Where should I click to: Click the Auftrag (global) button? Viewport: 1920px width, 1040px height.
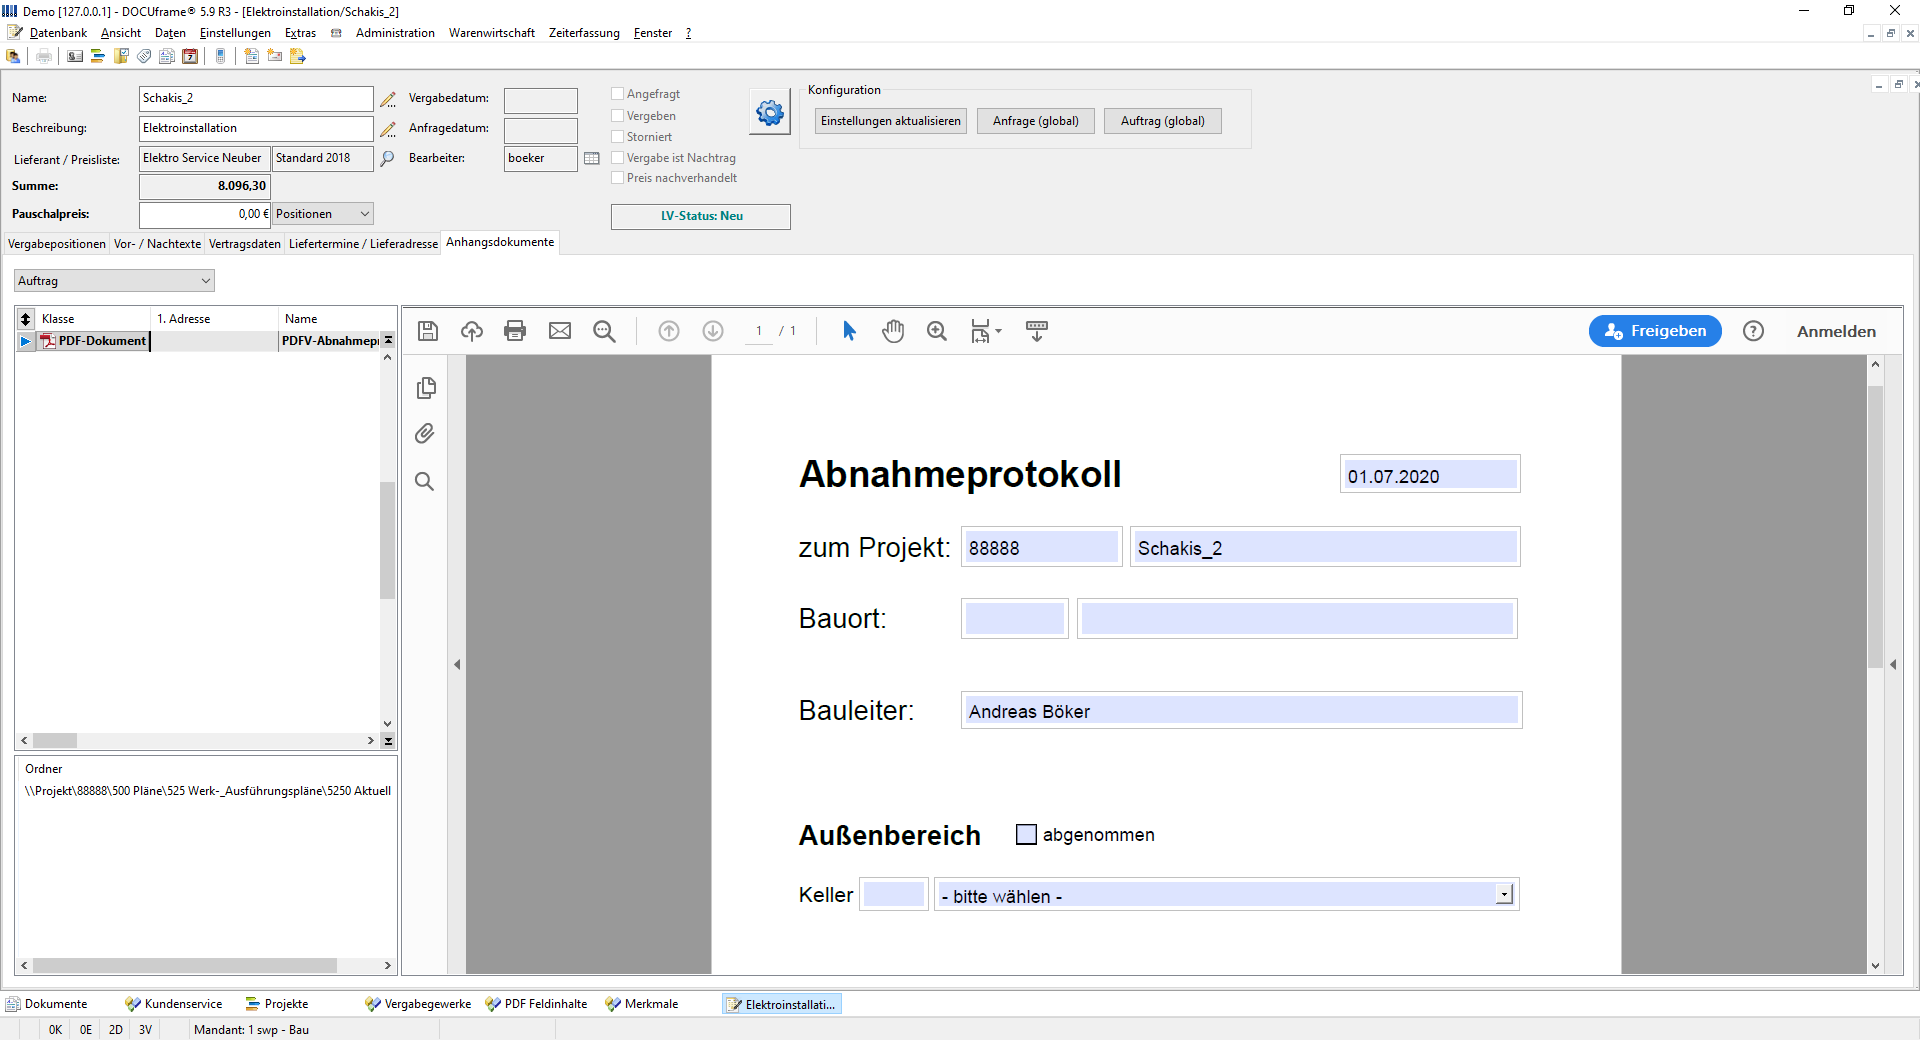tap(1163, 121)
